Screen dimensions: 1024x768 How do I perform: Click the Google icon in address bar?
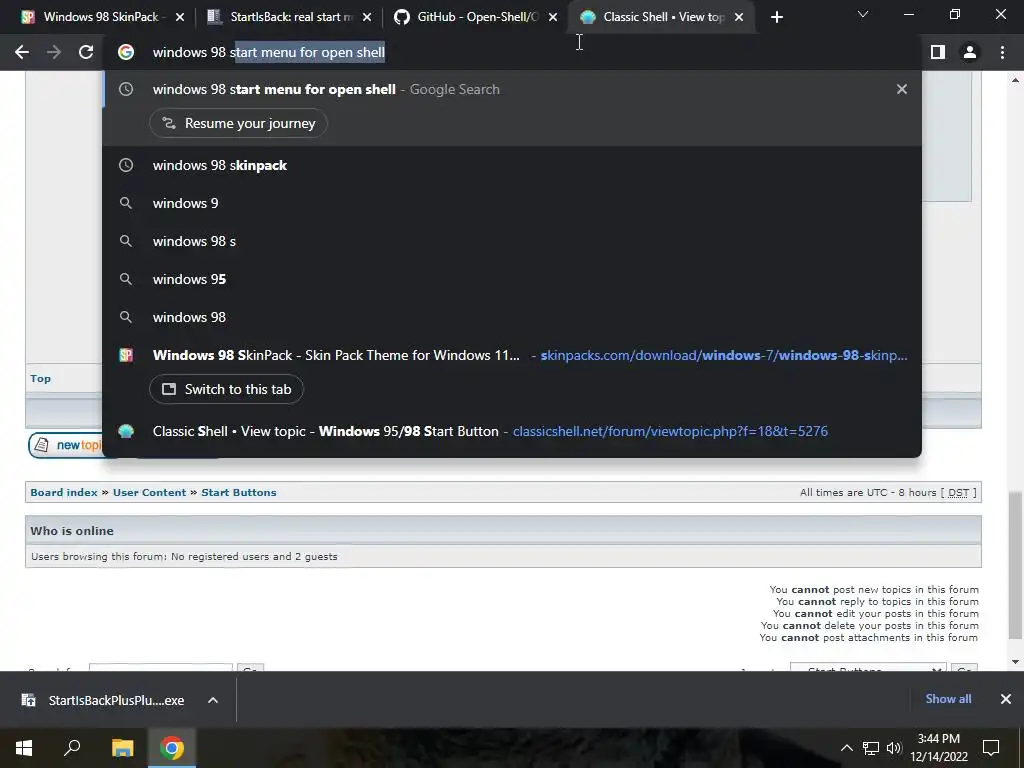(126, 52)
